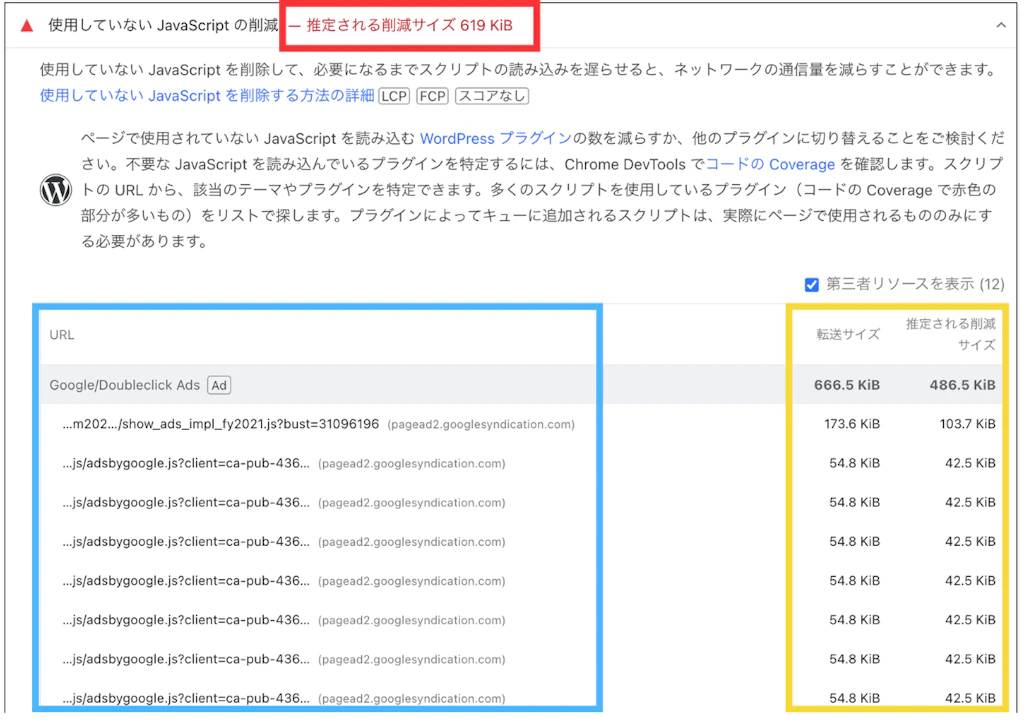
Task: Click the WordPress logo icon
Action: pos(56,190)
